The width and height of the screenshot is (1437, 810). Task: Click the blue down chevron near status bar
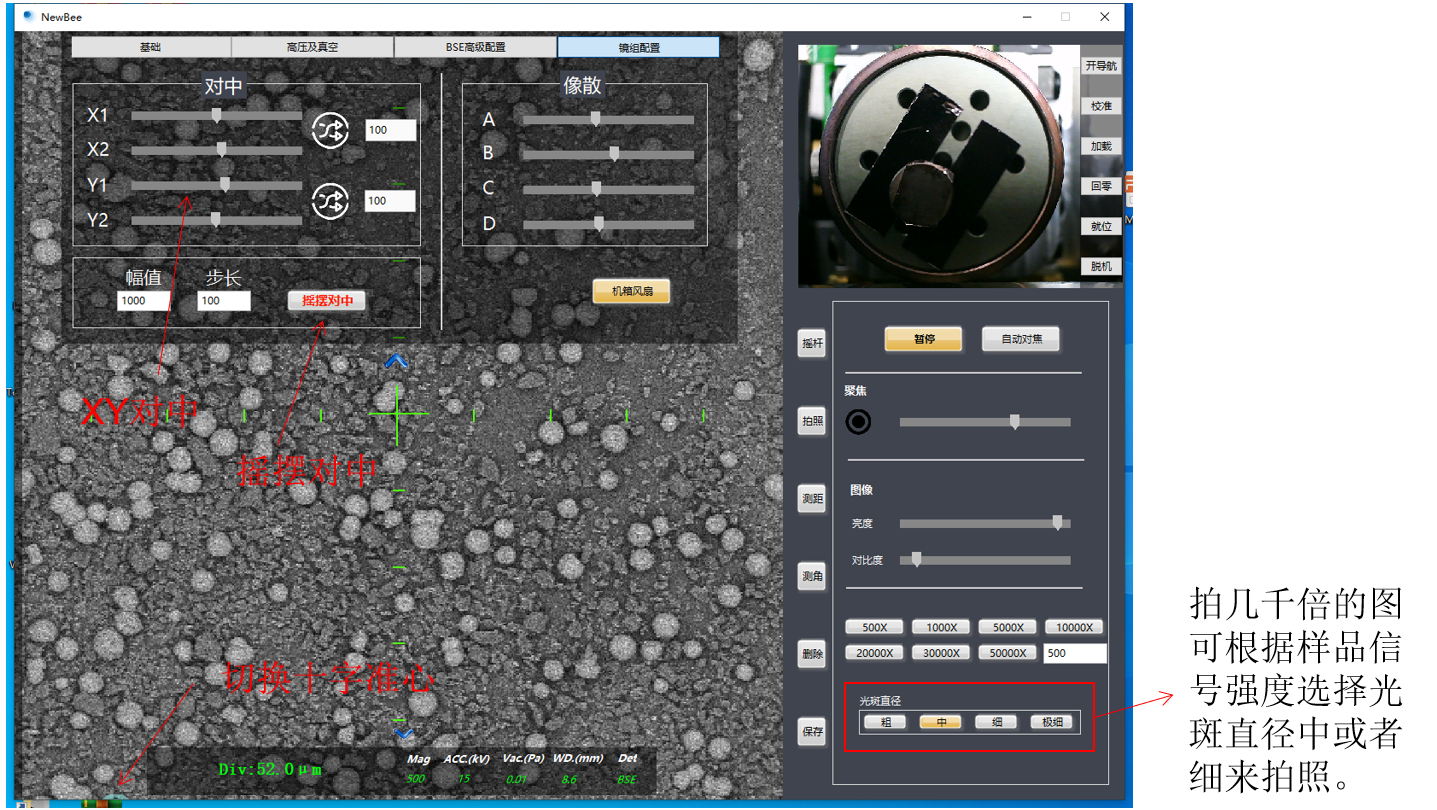404,733
